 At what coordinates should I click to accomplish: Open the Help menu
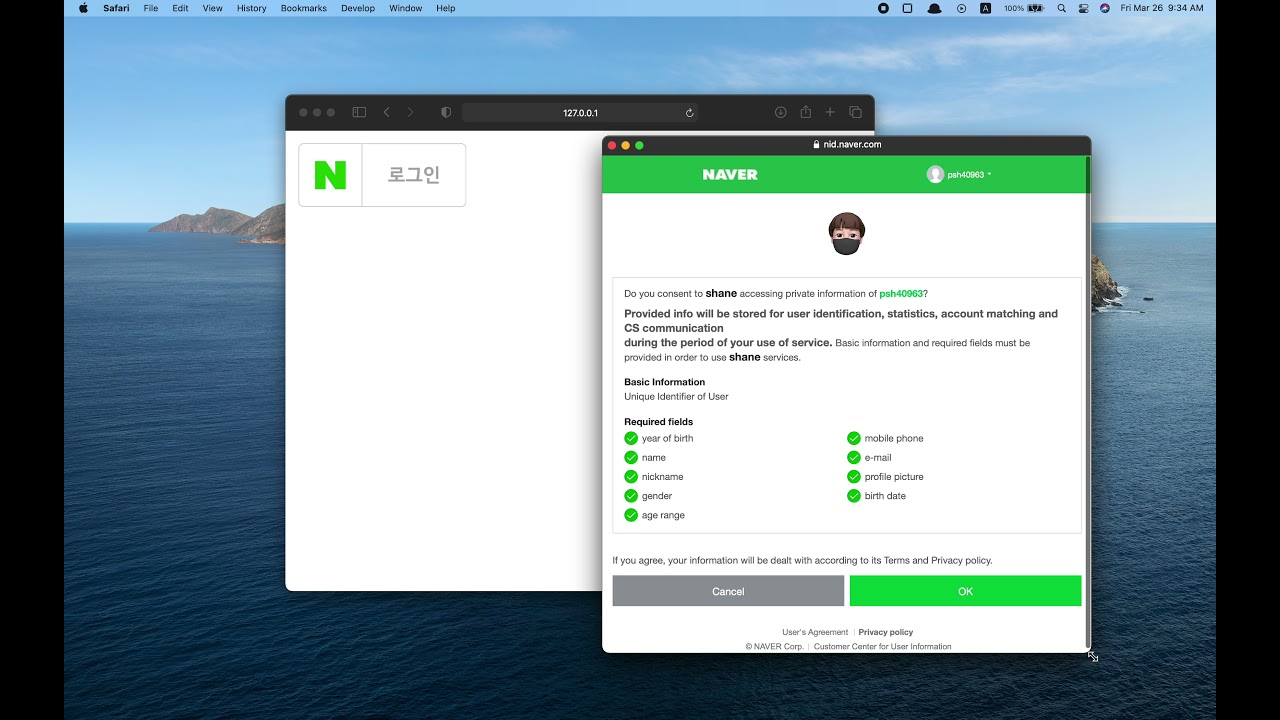click(446, 8)
